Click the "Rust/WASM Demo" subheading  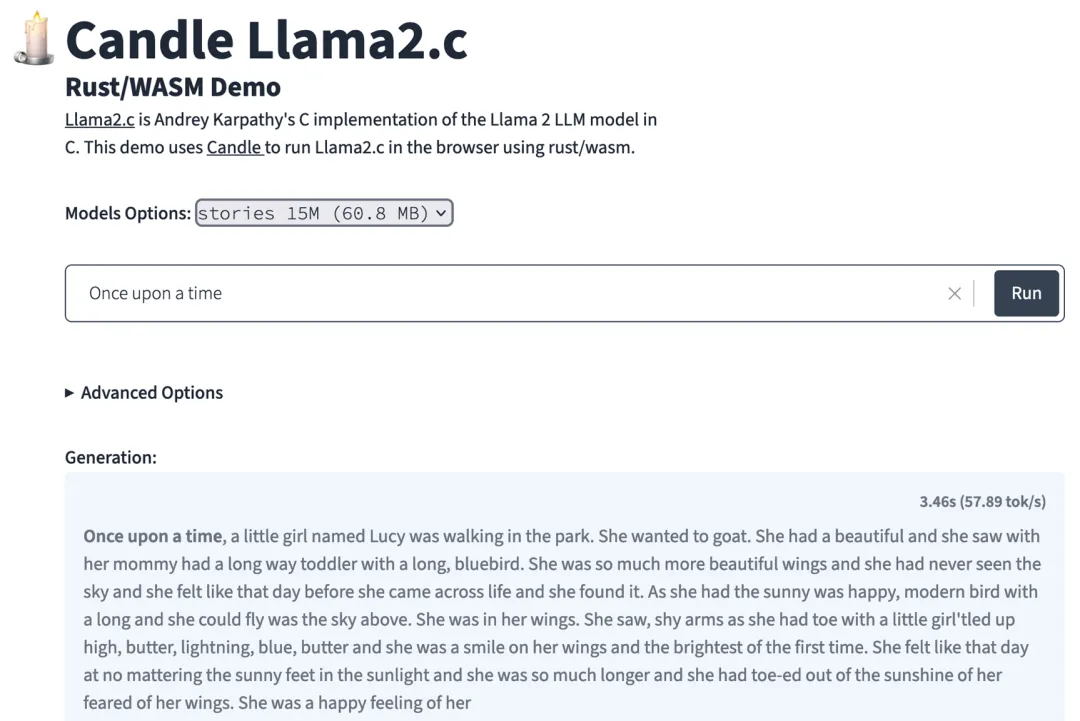coord(173,87)
